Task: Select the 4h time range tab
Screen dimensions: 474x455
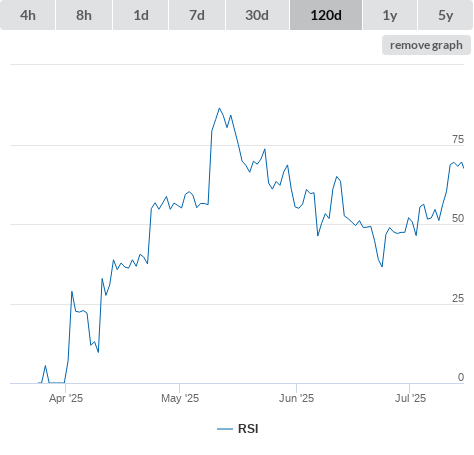Action: click(x=28, y=15)
